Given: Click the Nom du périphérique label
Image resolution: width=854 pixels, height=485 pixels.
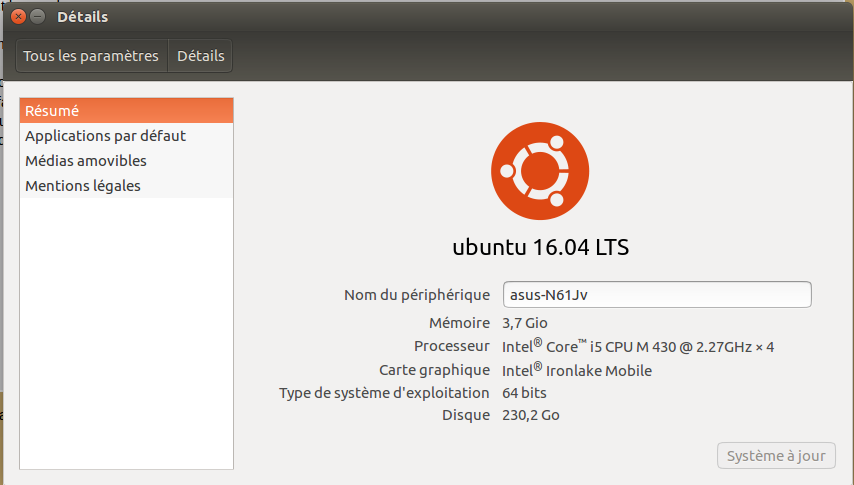Looking at the screenshot, I should click(417, 295).
